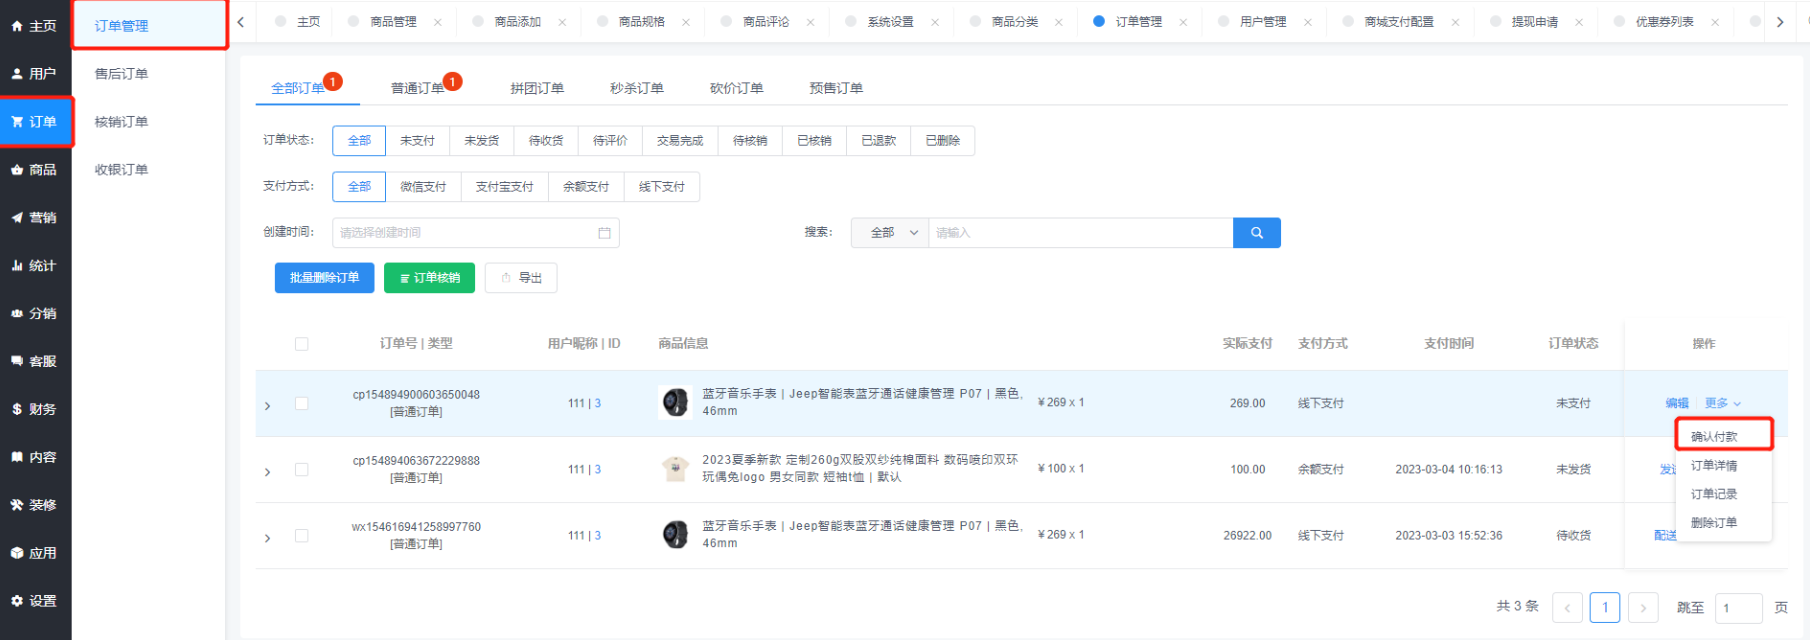The image size is (1810, 640).
Task: Switch to the 拼团订单 tab
Action: [x=536, y=88]
